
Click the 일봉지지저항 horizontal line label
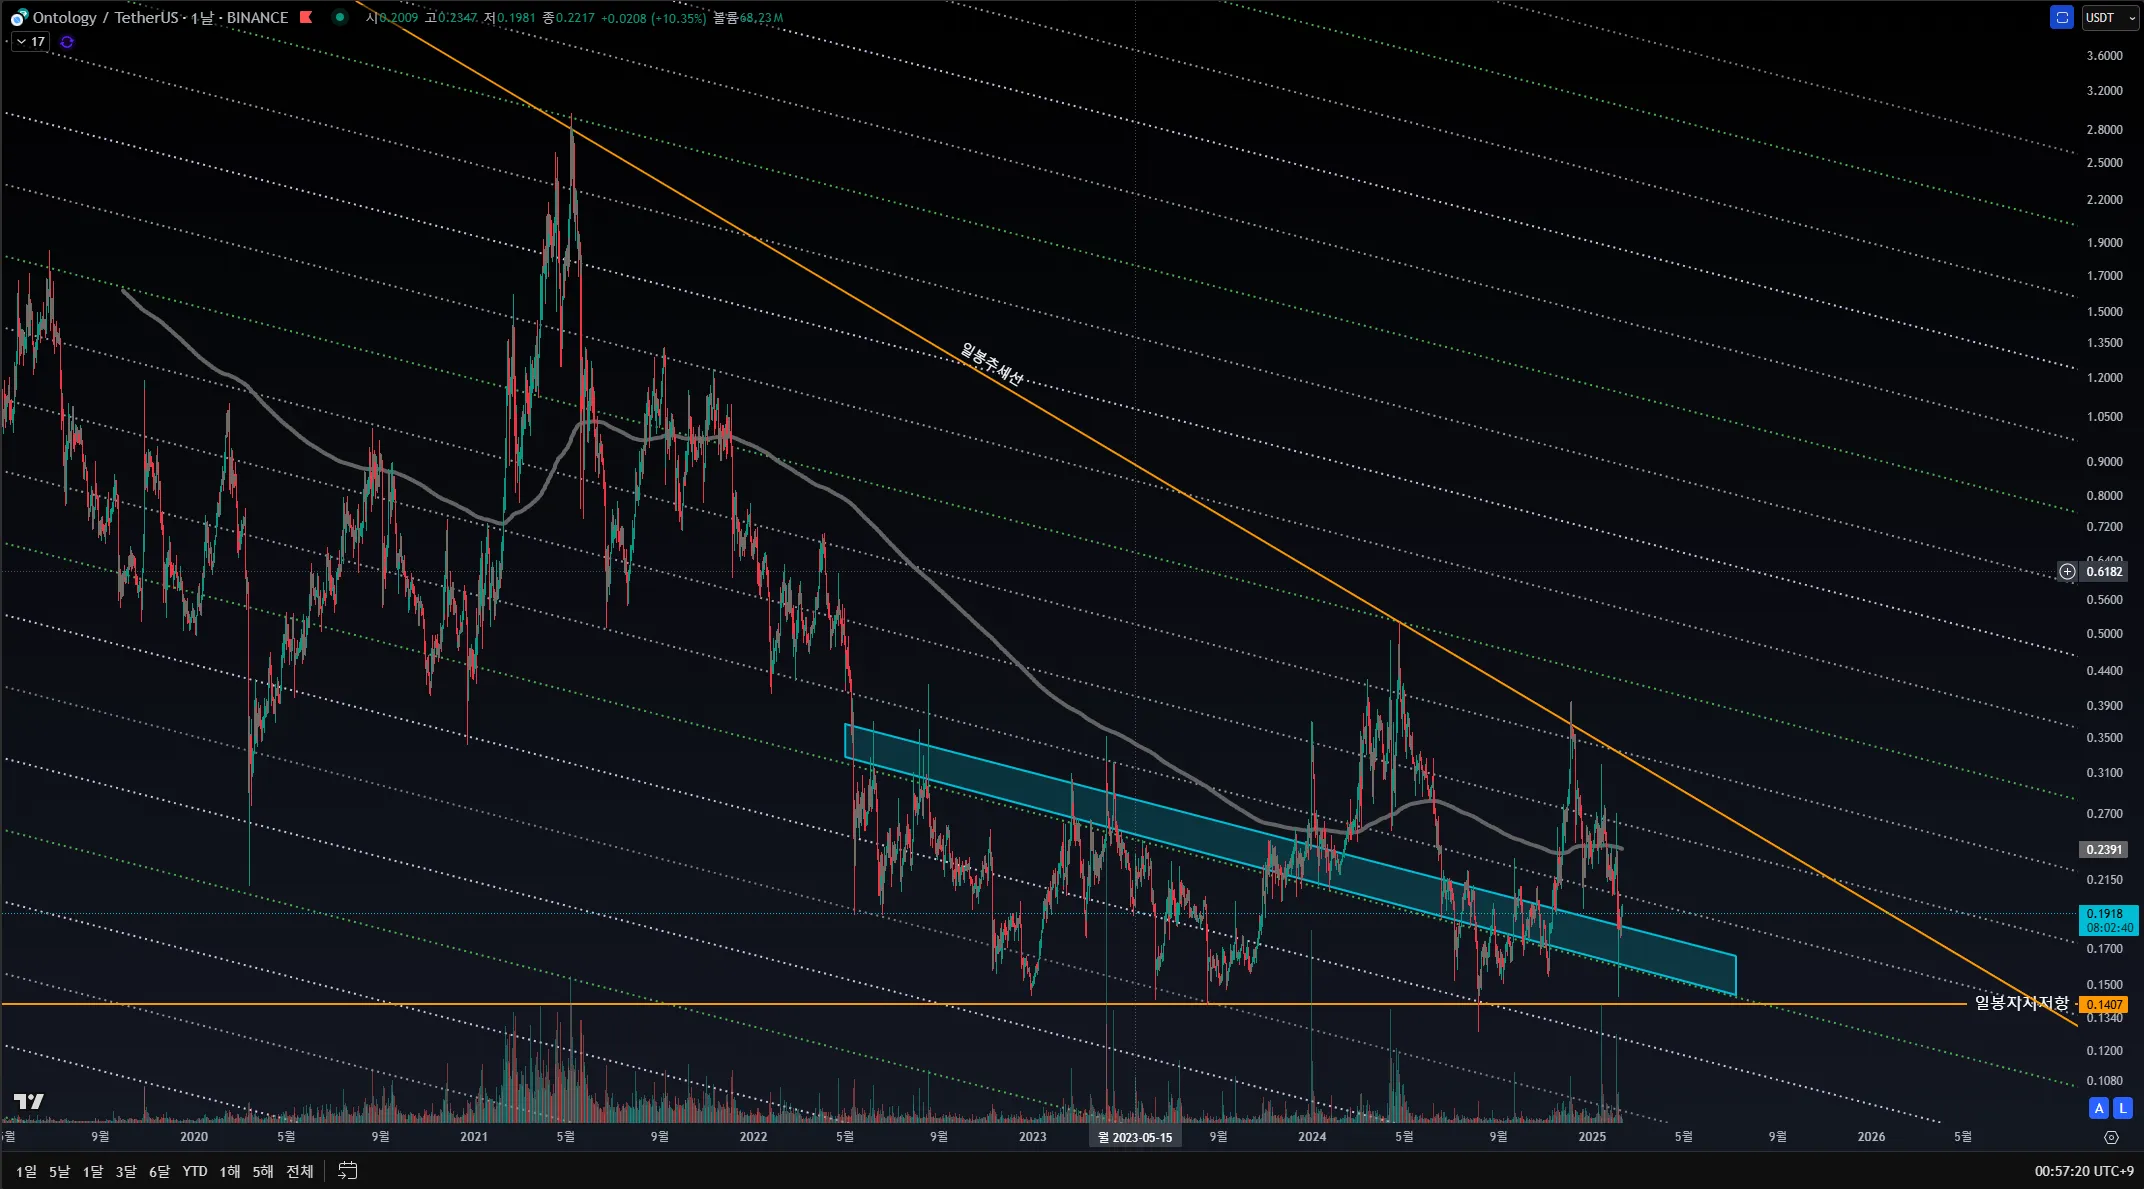click(2021, 1003)
